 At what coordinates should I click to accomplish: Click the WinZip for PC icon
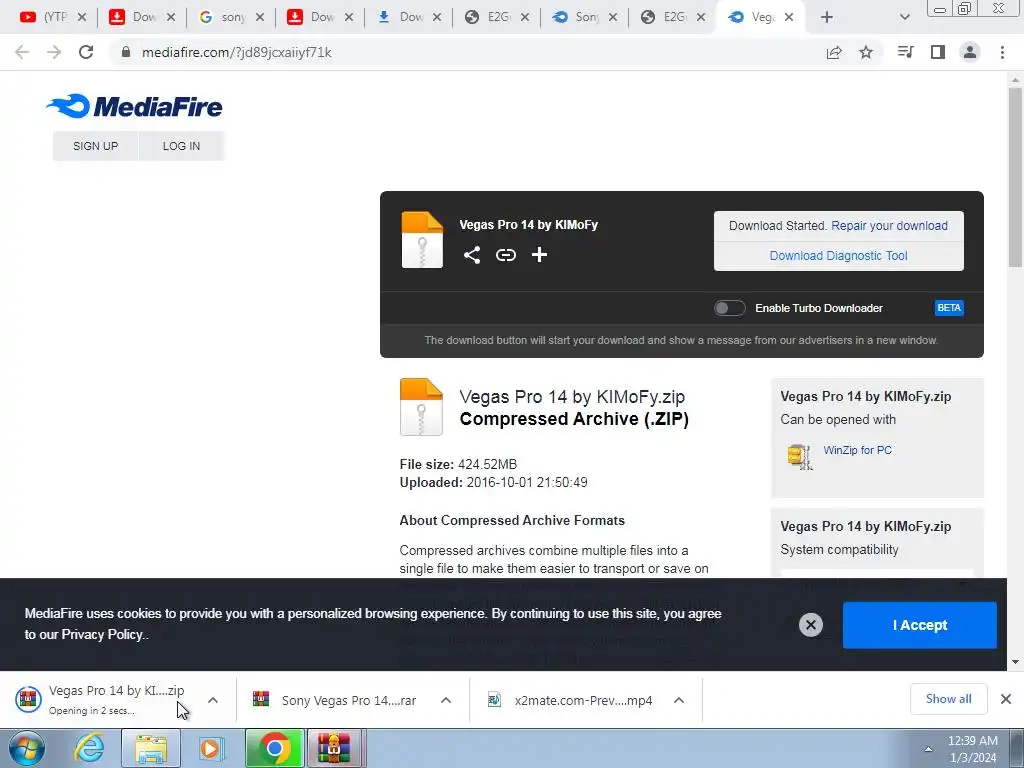click(x=799, y=456)
